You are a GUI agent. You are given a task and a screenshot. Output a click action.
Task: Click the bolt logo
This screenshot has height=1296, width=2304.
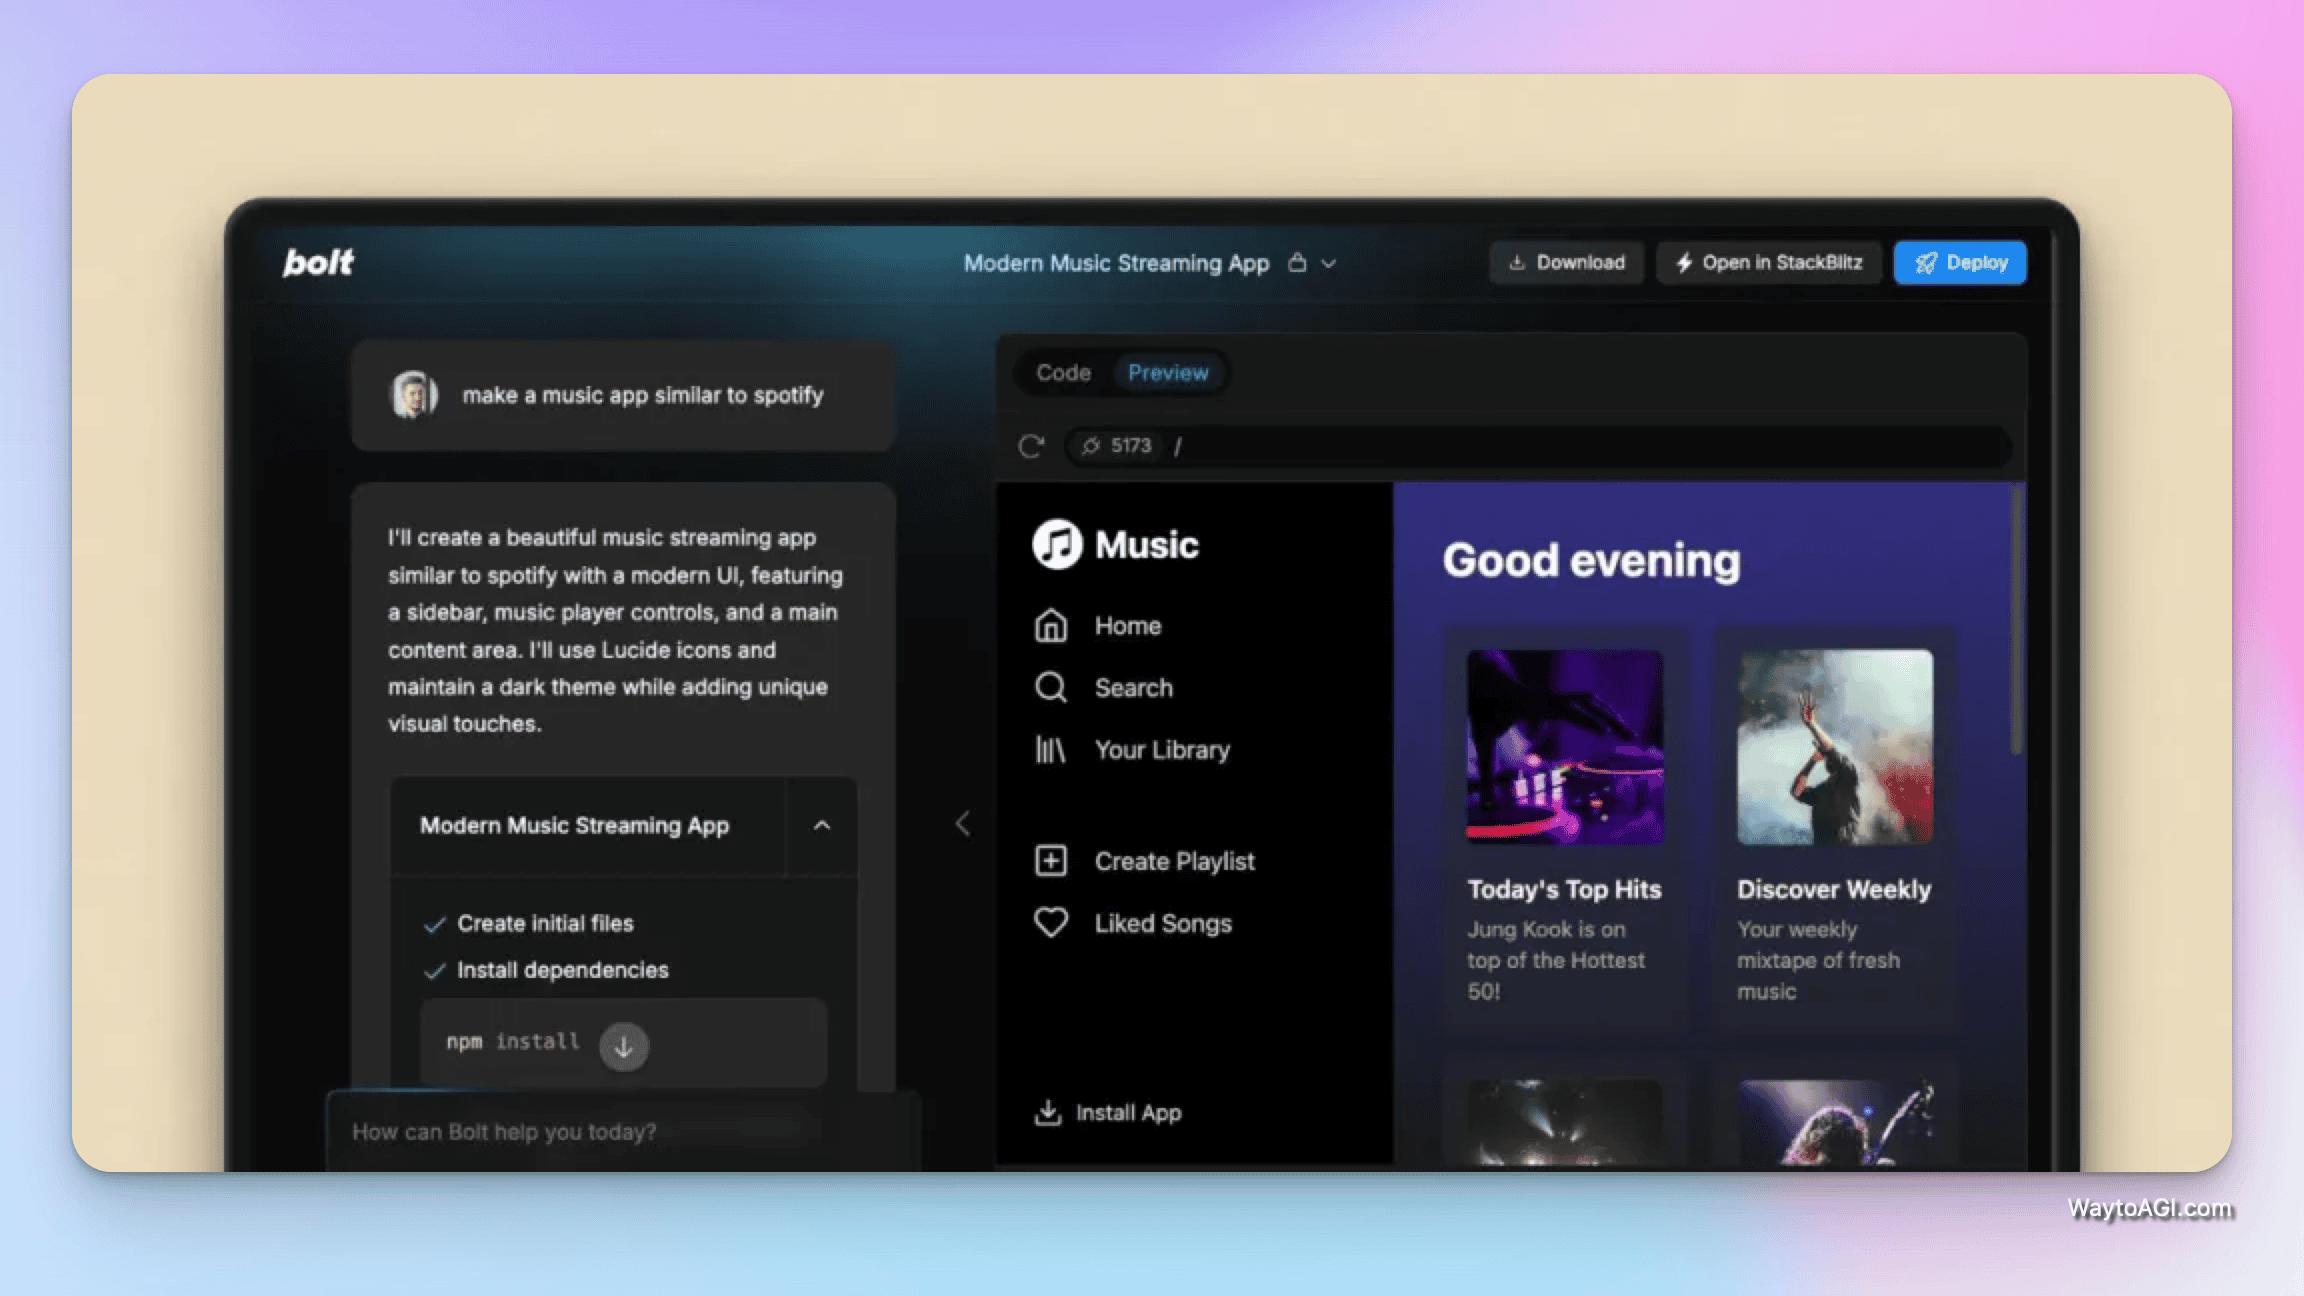[318, 262]
